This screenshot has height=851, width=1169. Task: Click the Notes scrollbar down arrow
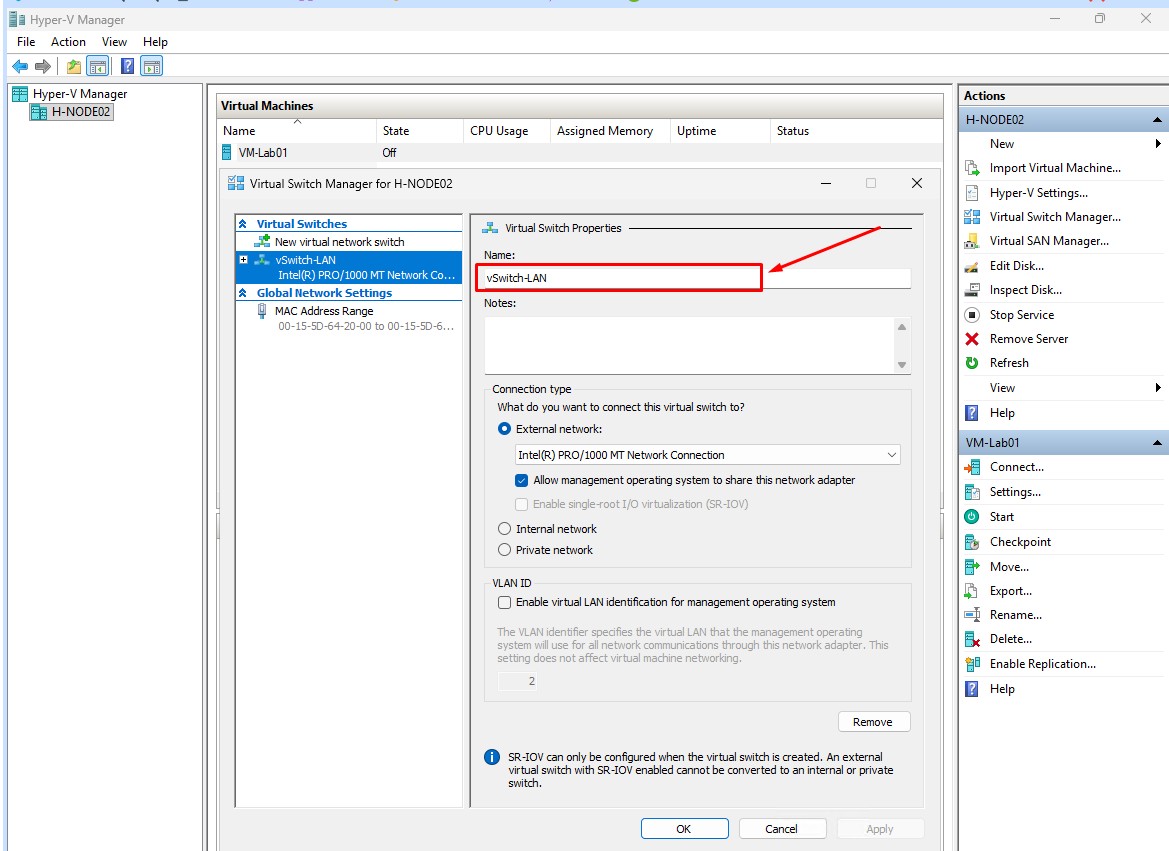[x=901, y=365]
